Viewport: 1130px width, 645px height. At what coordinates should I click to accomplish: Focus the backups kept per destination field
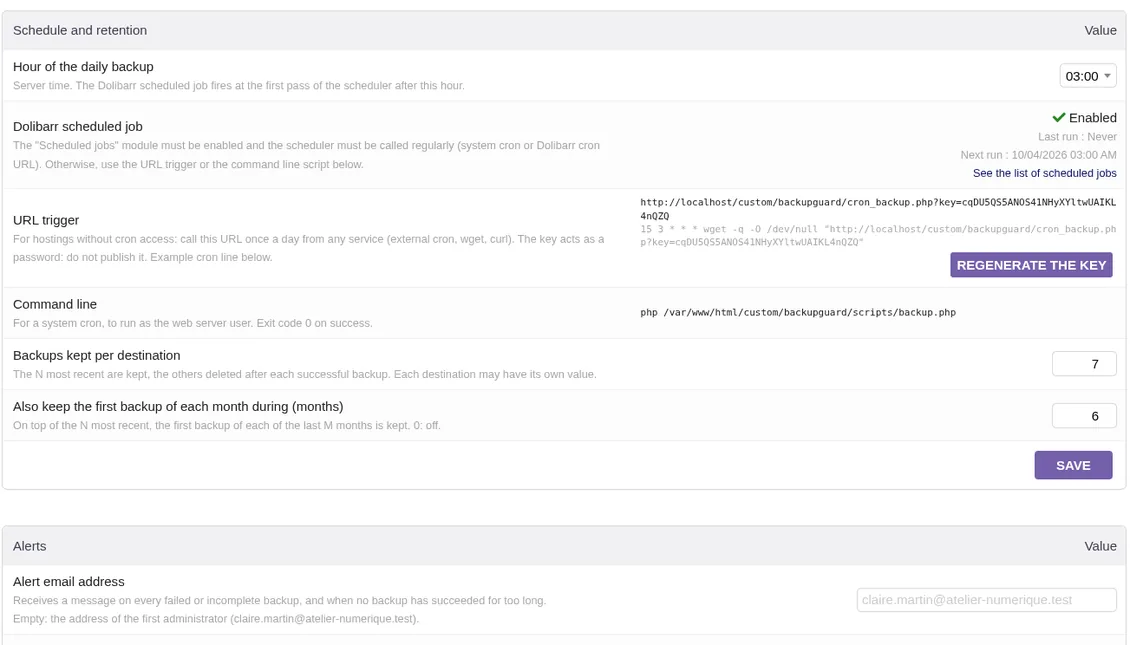tap(1084, 364)
